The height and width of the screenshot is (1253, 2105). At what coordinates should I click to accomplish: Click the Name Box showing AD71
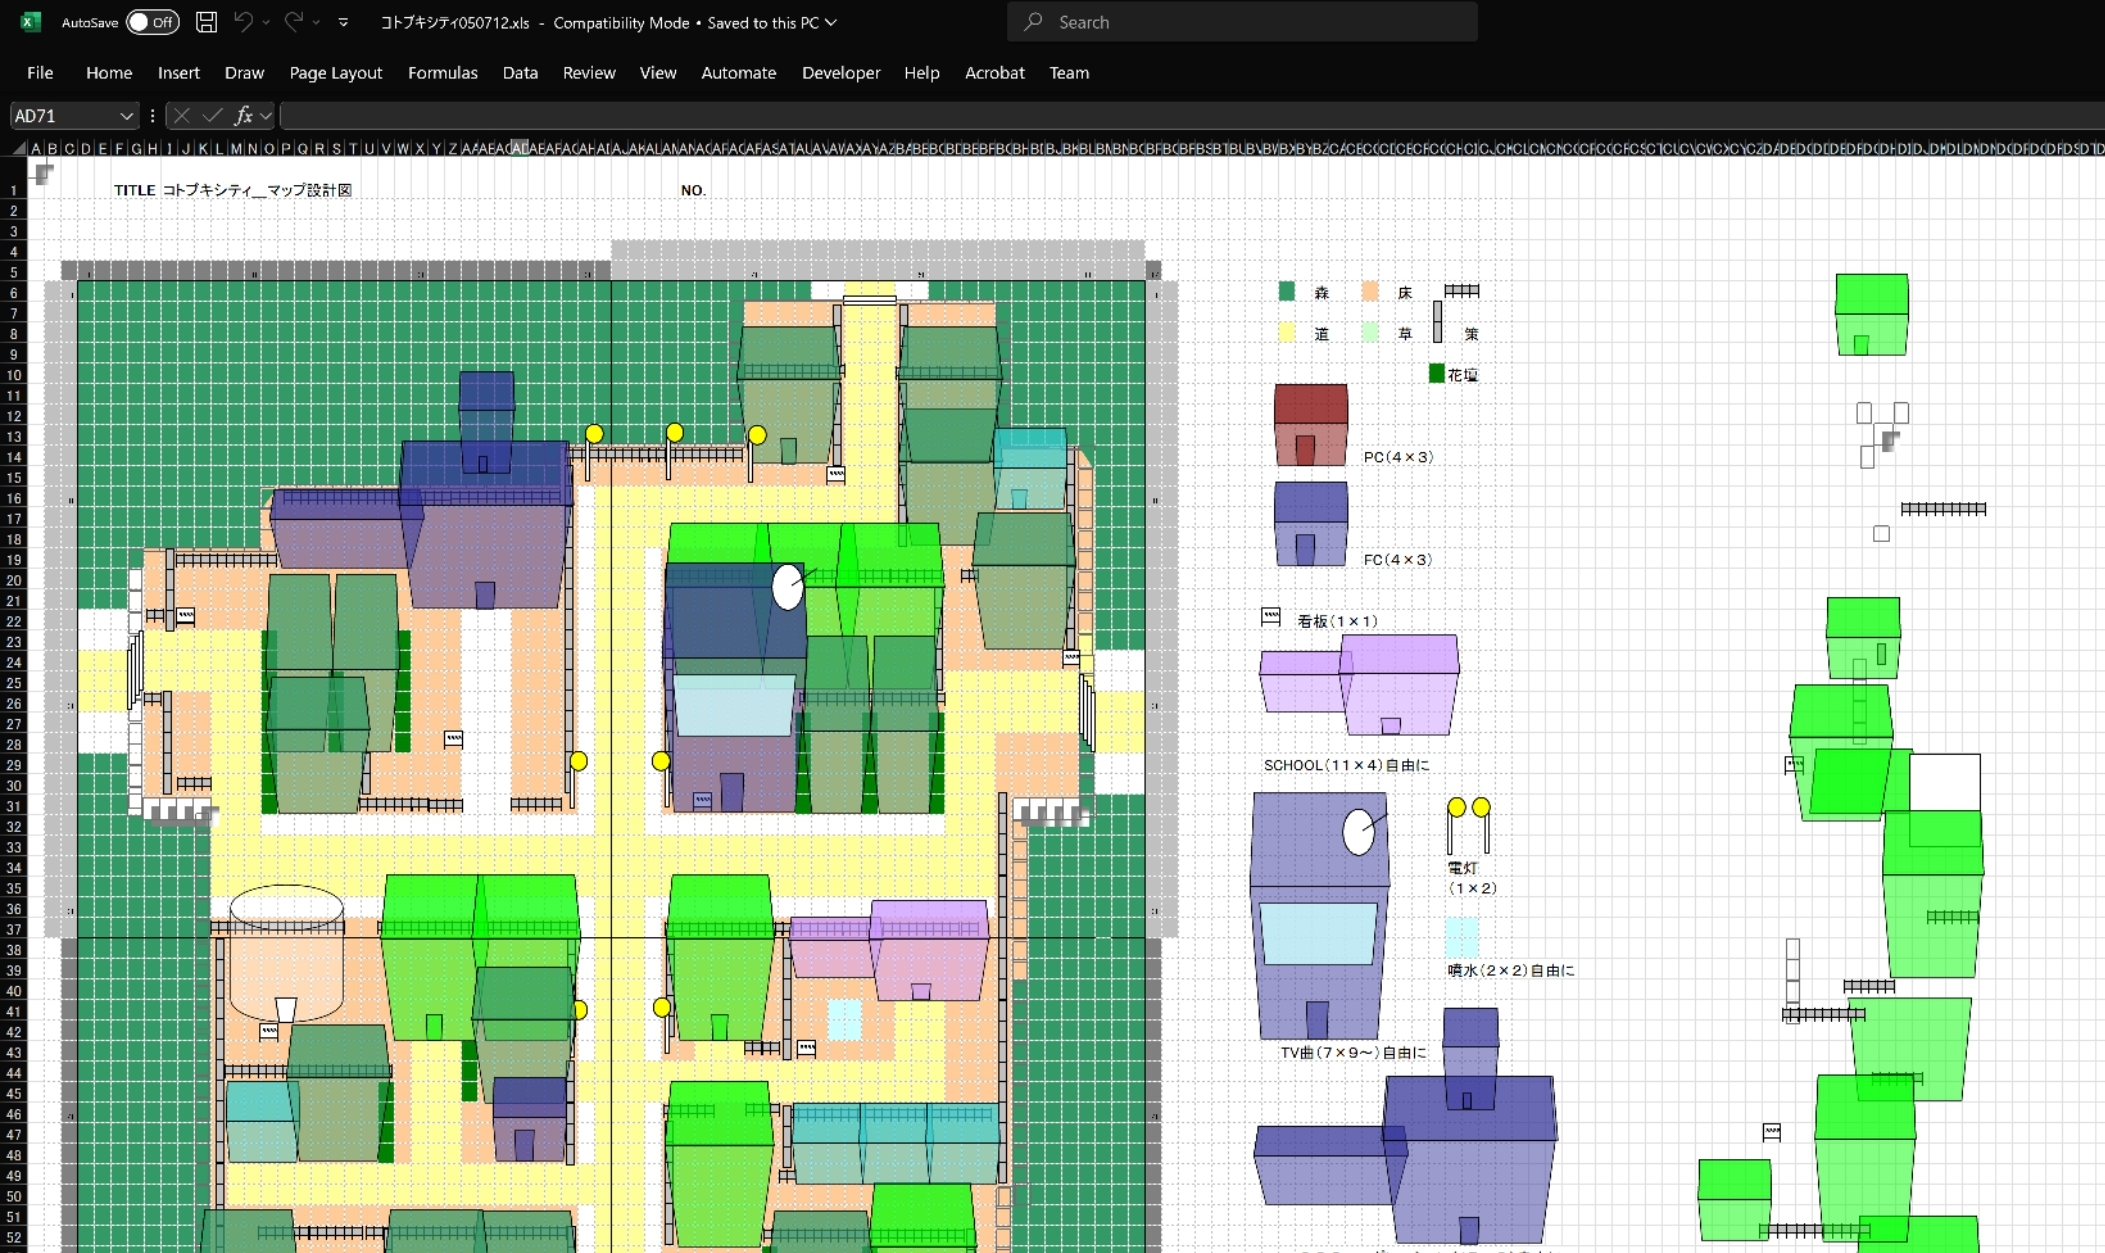click(x=63, y=116)
